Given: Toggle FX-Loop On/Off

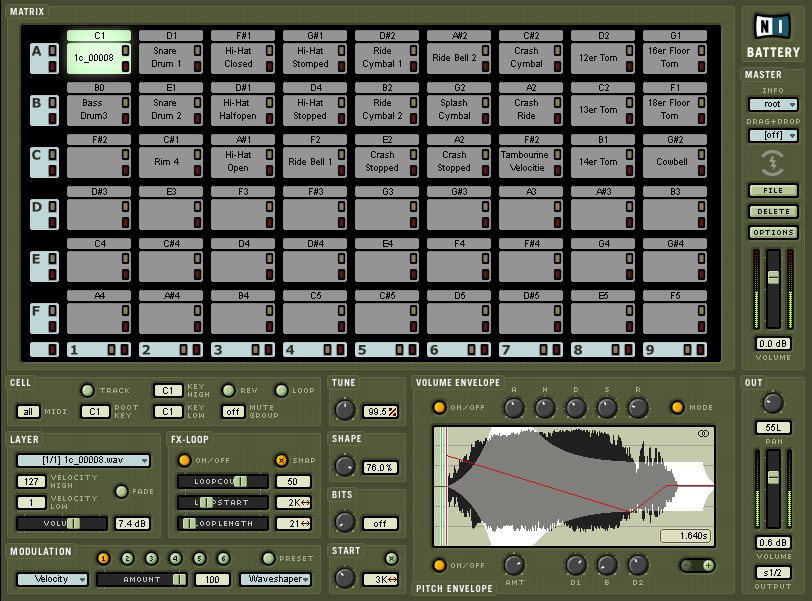Looking at the screenshot, I should coord(184,460).
